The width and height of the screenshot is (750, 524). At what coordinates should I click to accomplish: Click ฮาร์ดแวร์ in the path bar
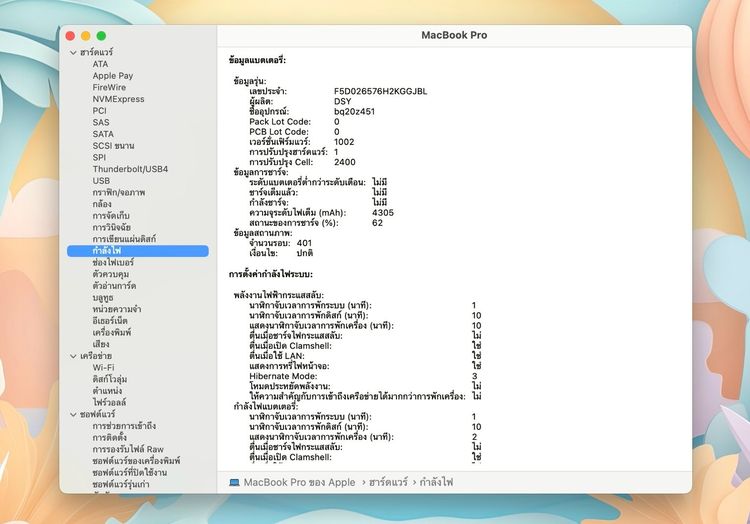click(388, 482)
